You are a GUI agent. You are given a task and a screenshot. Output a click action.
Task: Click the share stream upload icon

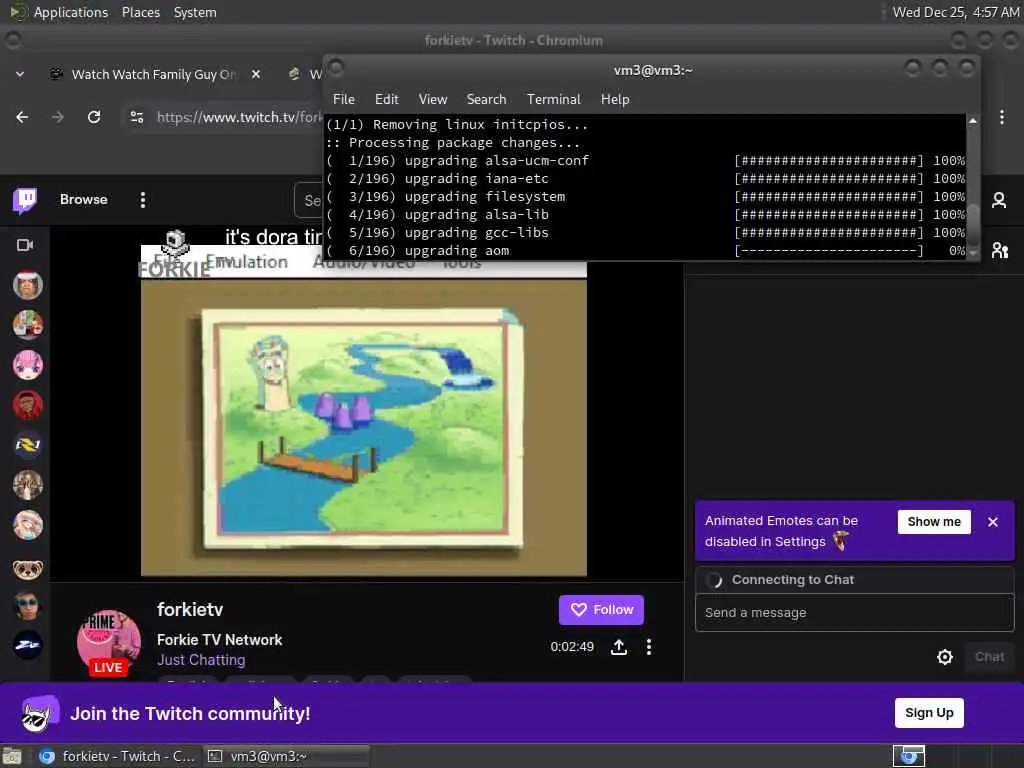click(618, 647)
